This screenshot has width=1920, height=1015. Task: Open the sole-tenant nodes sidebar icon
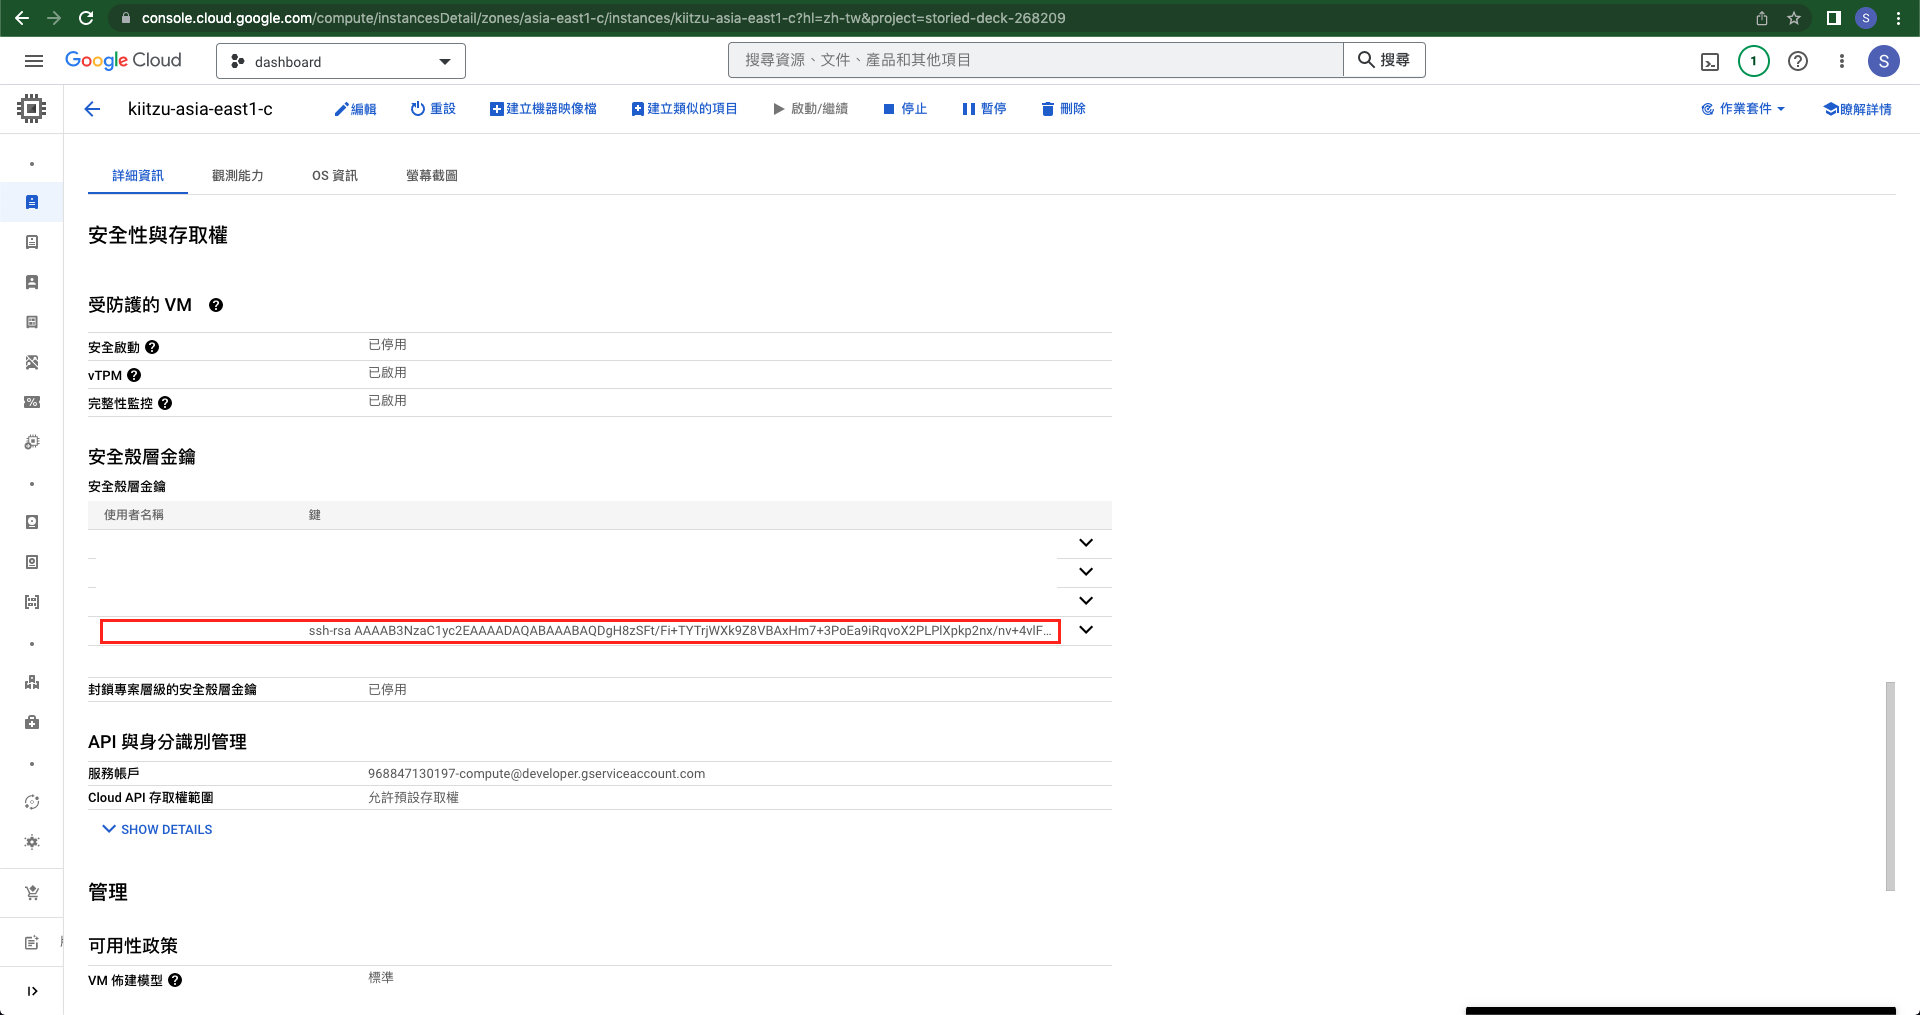[x=32, y=282]
